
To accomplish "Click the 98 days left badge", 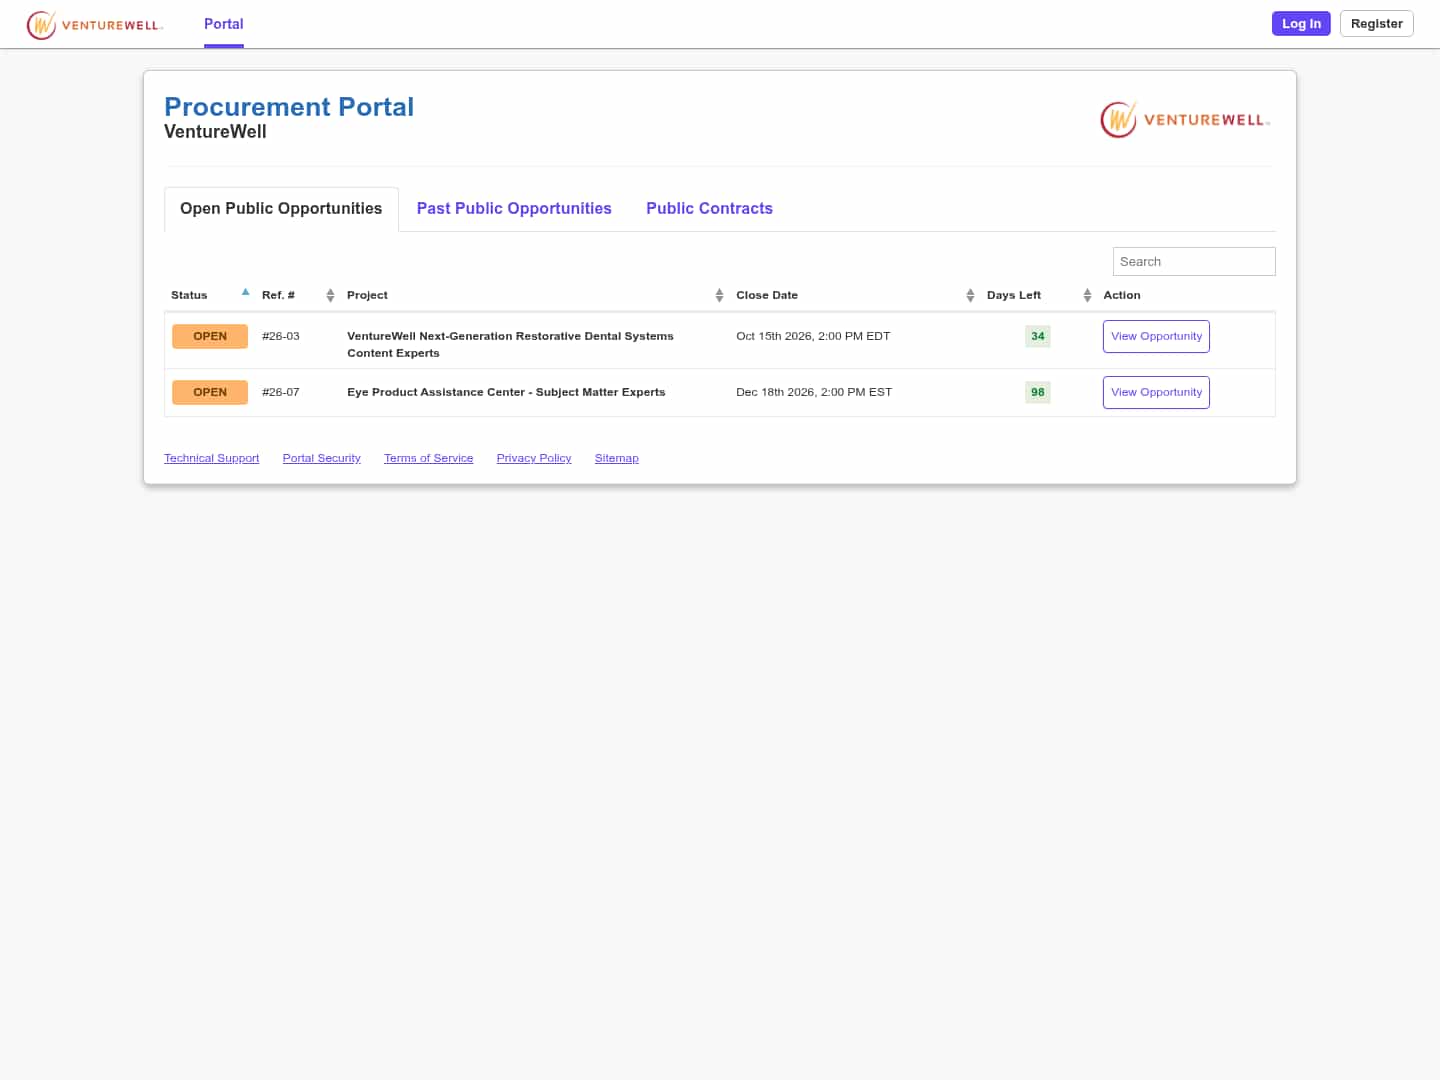I will (x=1038, y=392).
